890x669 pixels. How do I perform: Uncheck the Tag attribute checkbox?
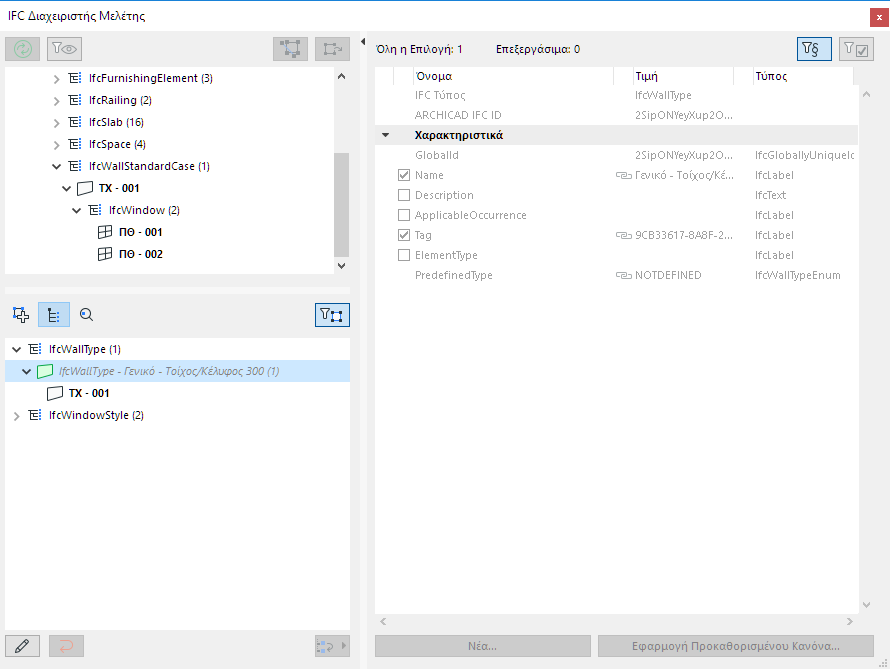click(x=404, y=235)
